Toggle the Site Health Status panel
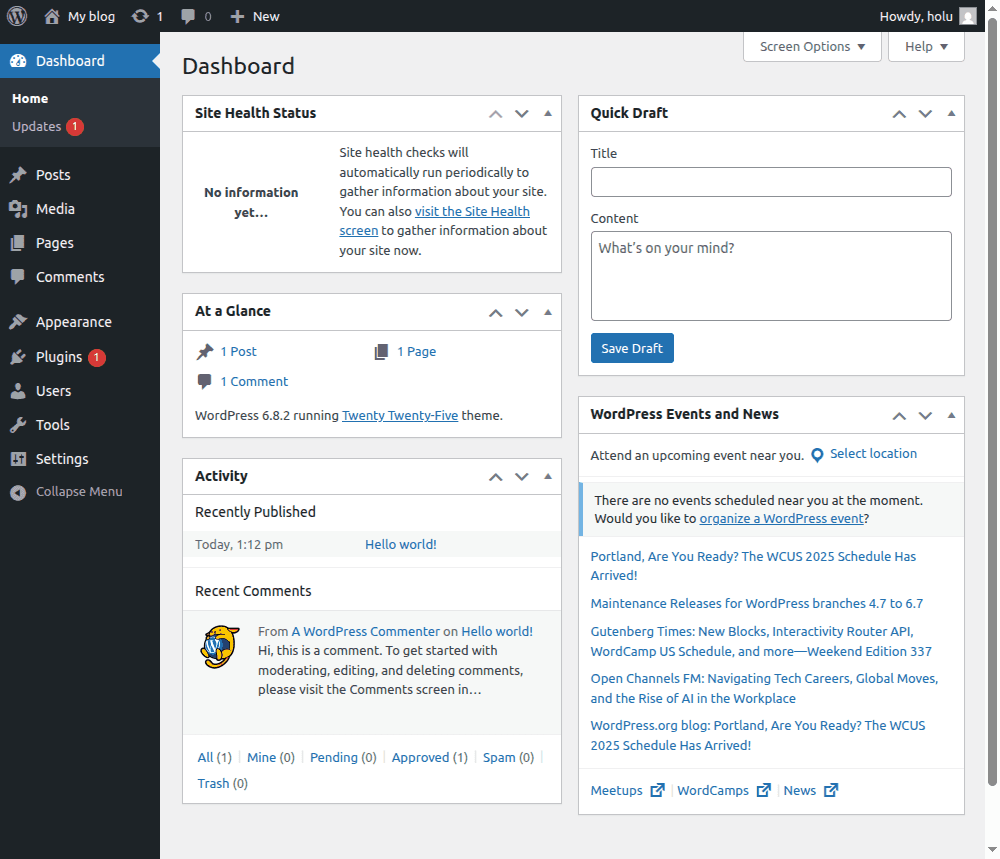Viewport: 1000px width, 859px height. point(548,114)
